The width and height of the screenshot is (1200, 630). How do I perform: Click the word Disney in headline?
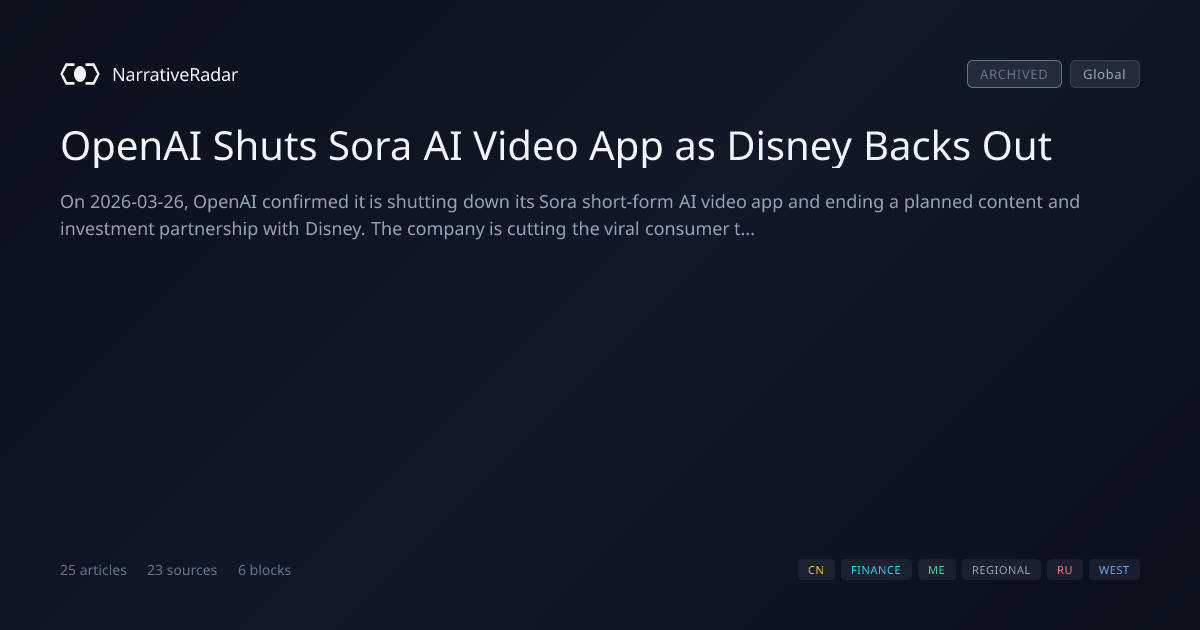[789, 146]
